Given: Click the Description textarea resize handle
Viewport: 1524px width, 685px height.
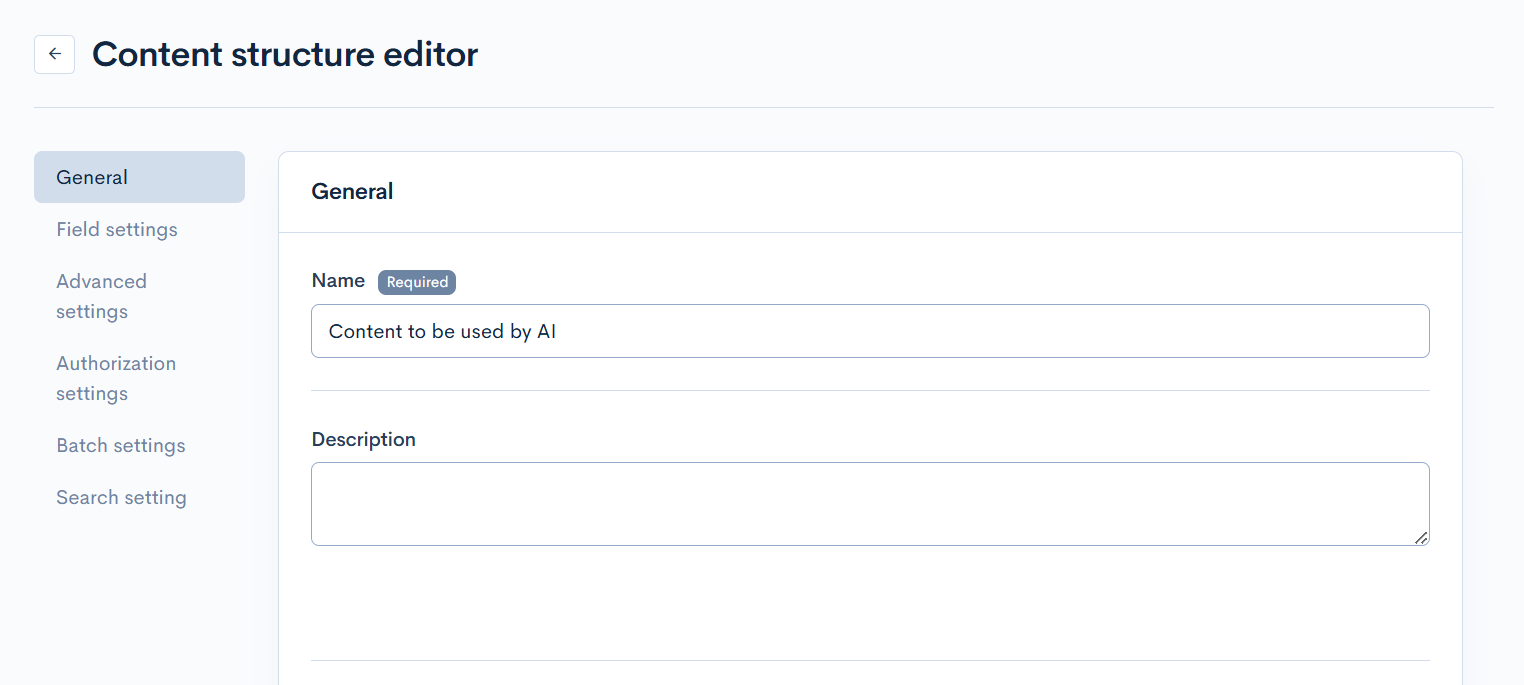Looking at the screenshot, I should point(1421,538).
